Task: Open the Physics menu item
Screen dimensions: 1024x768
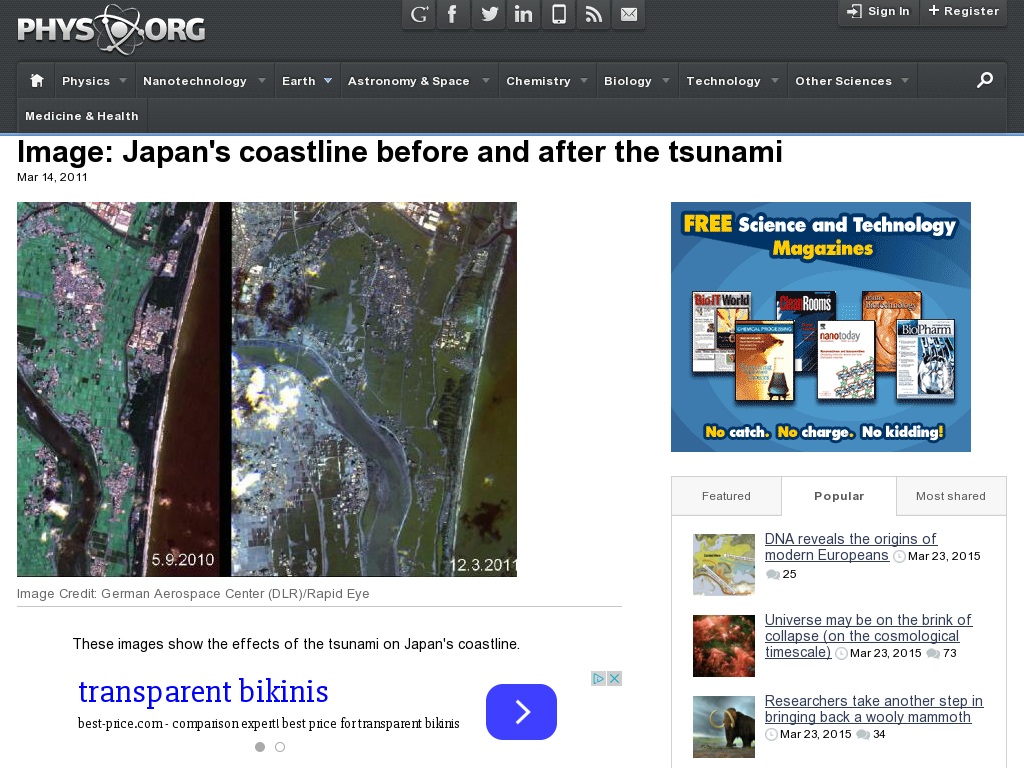Action: point(86,81)
